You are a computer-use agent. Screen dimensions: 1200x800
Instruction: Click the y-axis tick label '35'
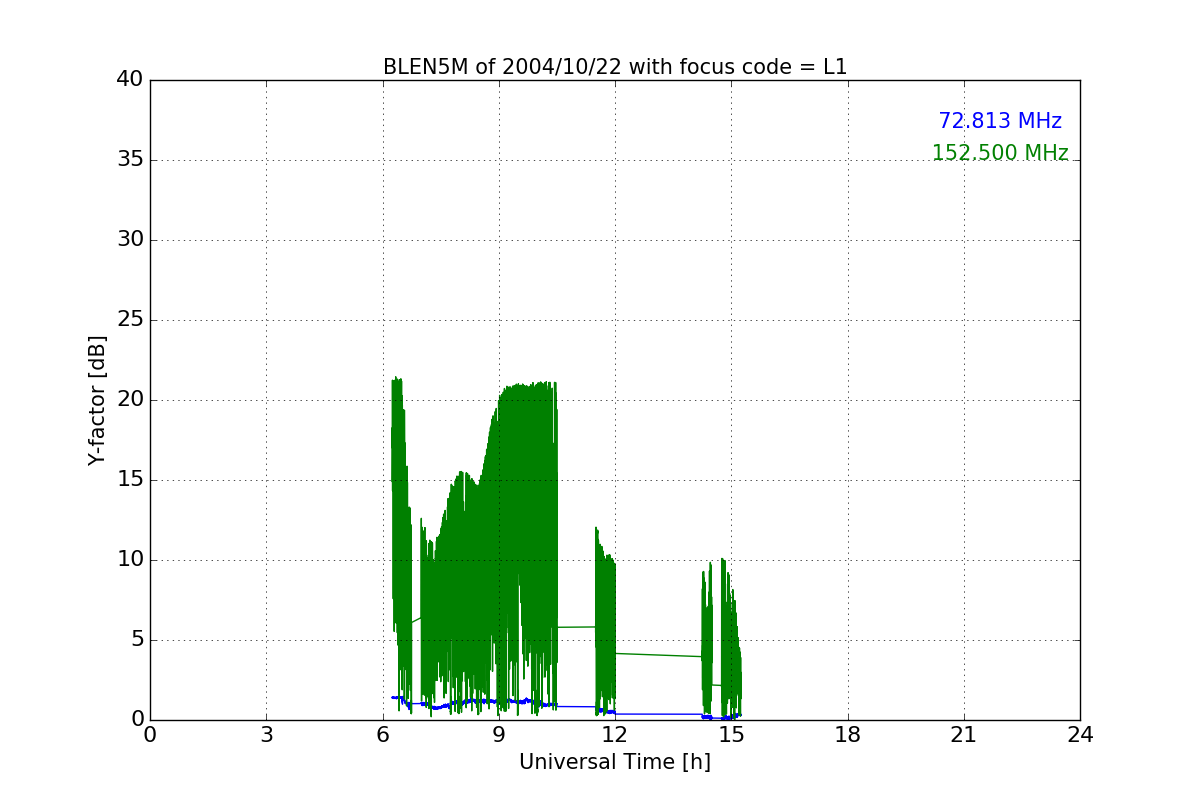pos(130,160)
